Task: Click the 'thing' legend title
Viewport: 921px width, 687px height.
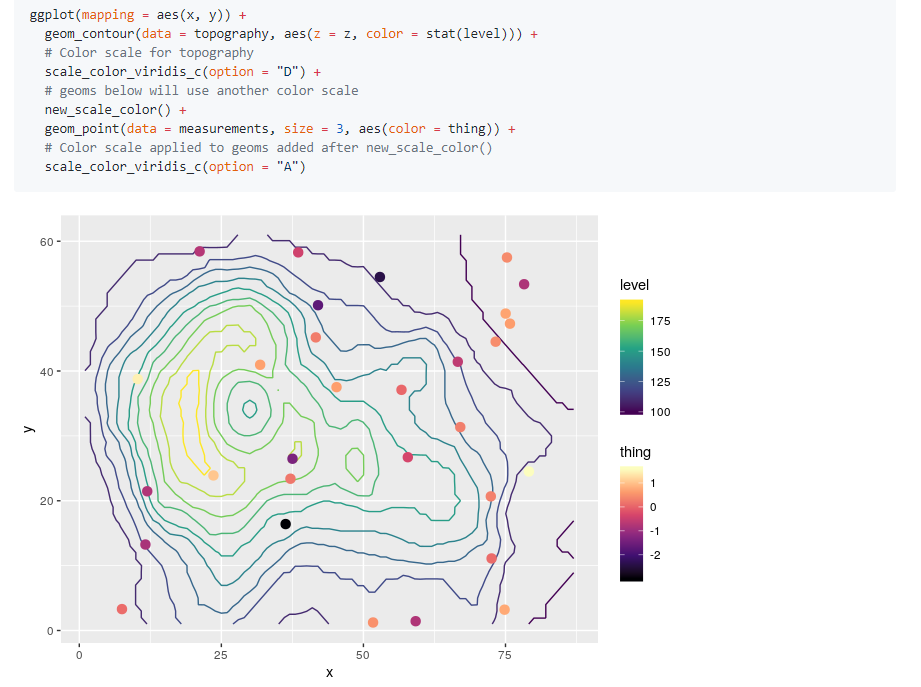Action: point(635,452)
